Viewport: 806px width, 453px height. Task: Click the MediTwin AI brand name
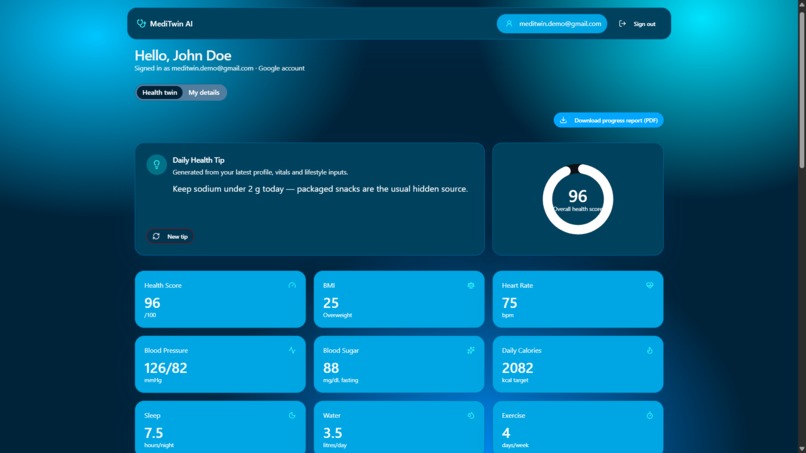(x=171, y=24)
